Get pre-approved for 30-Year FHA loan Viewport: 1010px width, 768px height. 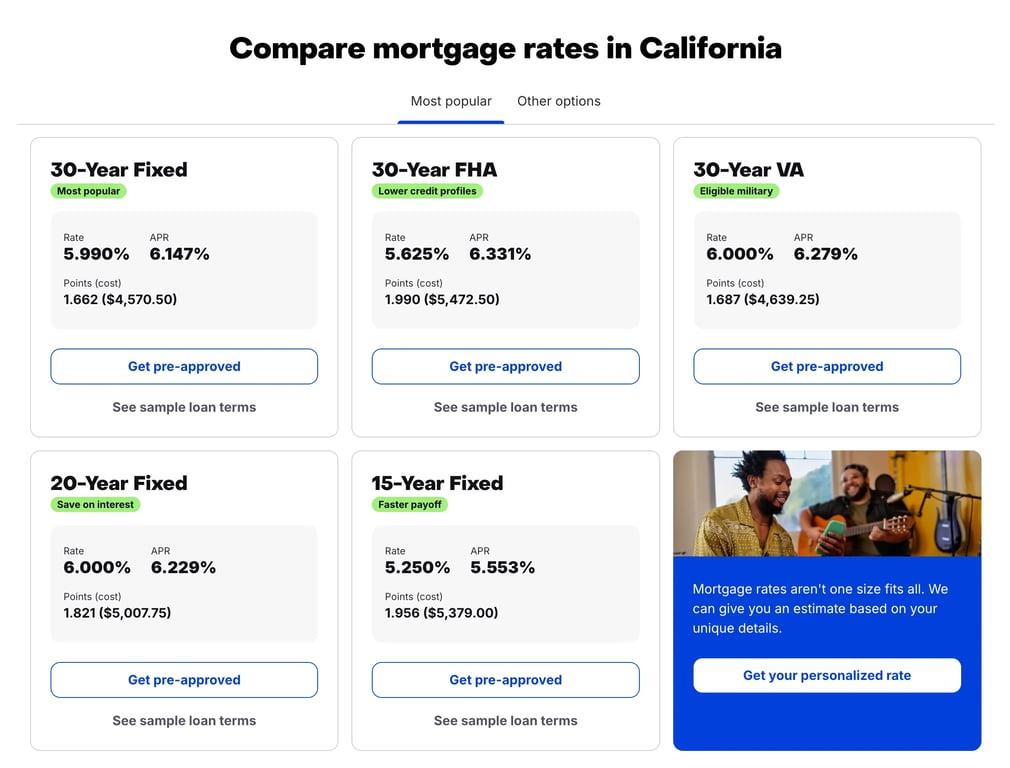tap(505, 367)
